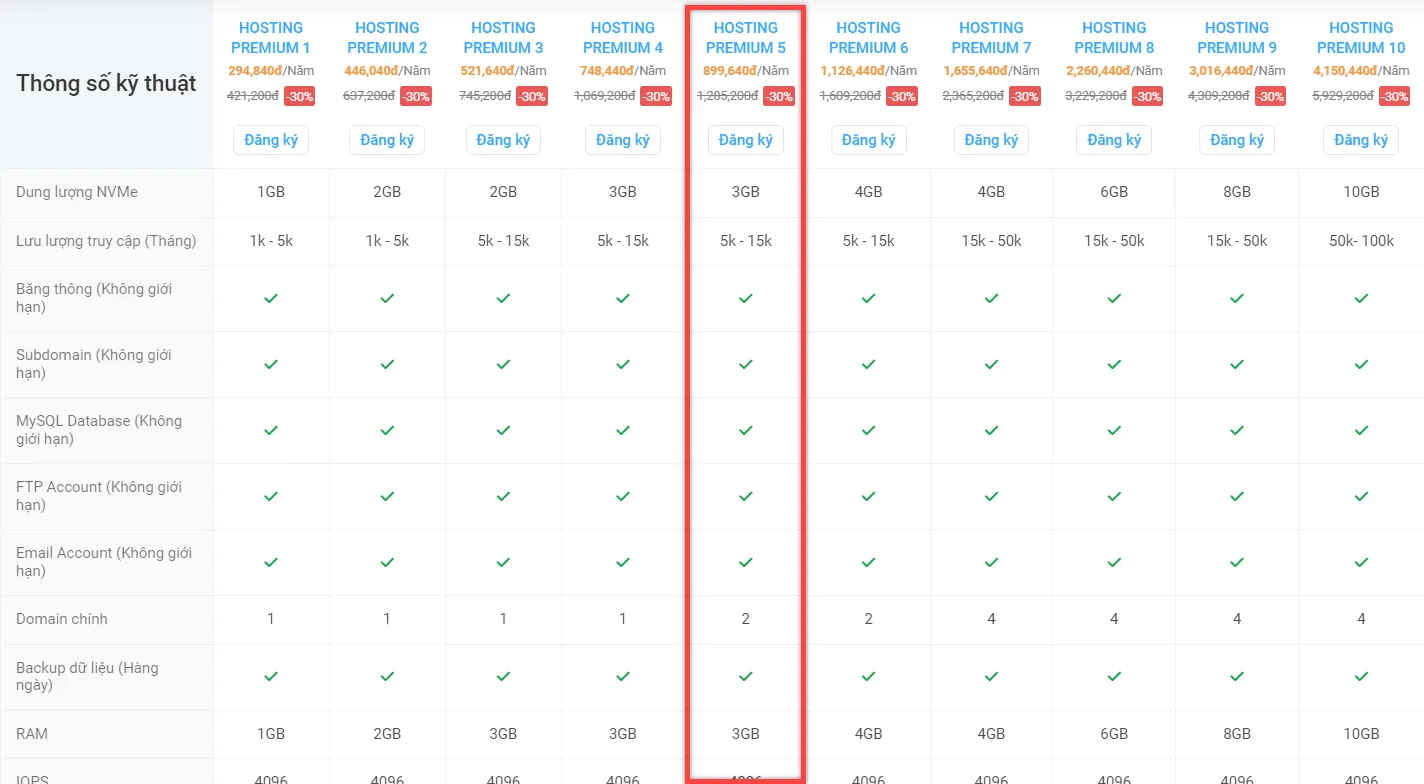The image size is (1424, 784).
Task: Open the Hosting Premium 3 title link
Action: [x=503, y=37]
